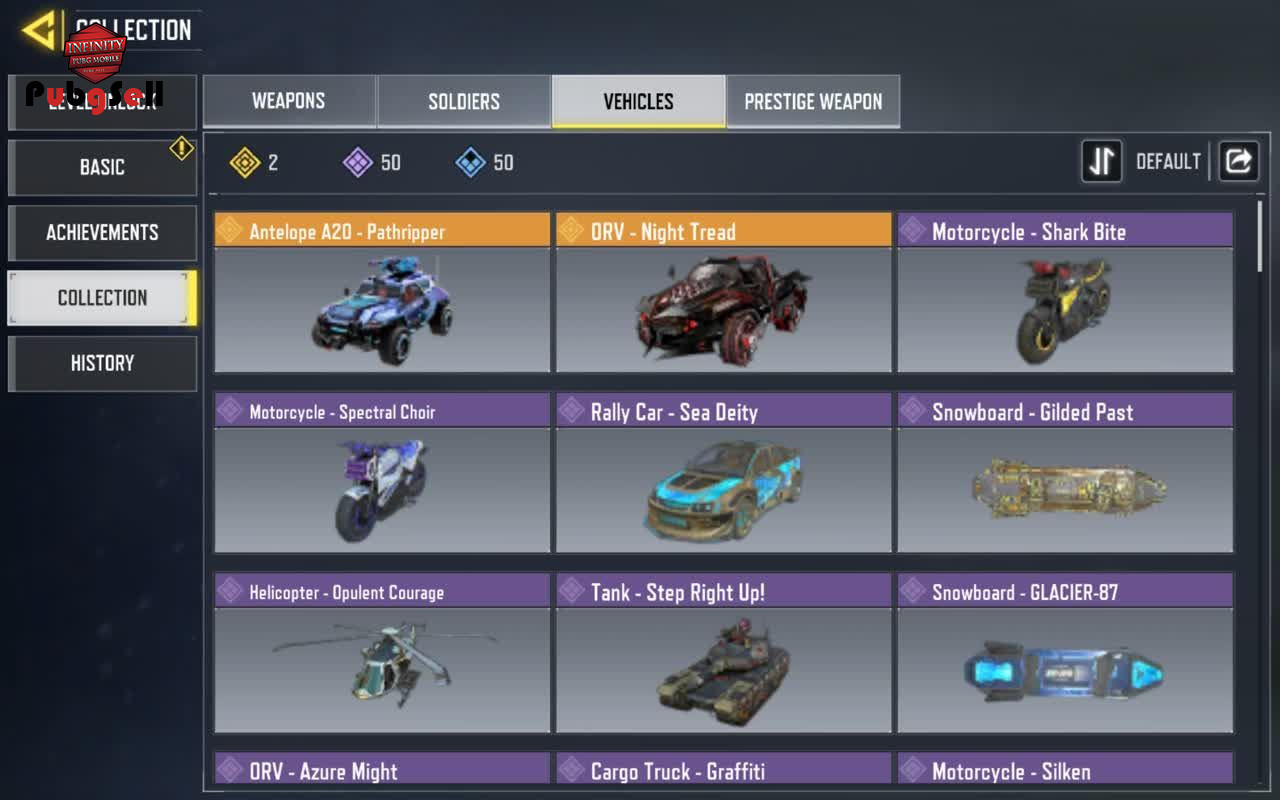Switch to the SOLDIERS tab
The width and height of the screenshot is (1280, 800).
coord(464,101)
